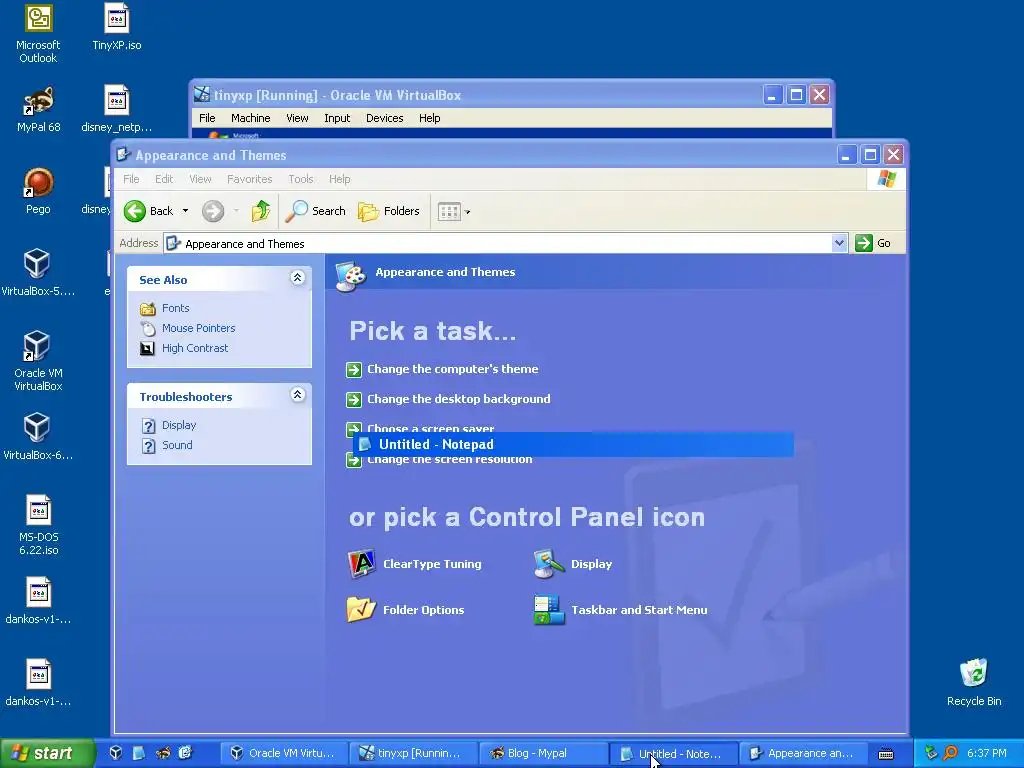Open the Favorites menu

[249, 179]
